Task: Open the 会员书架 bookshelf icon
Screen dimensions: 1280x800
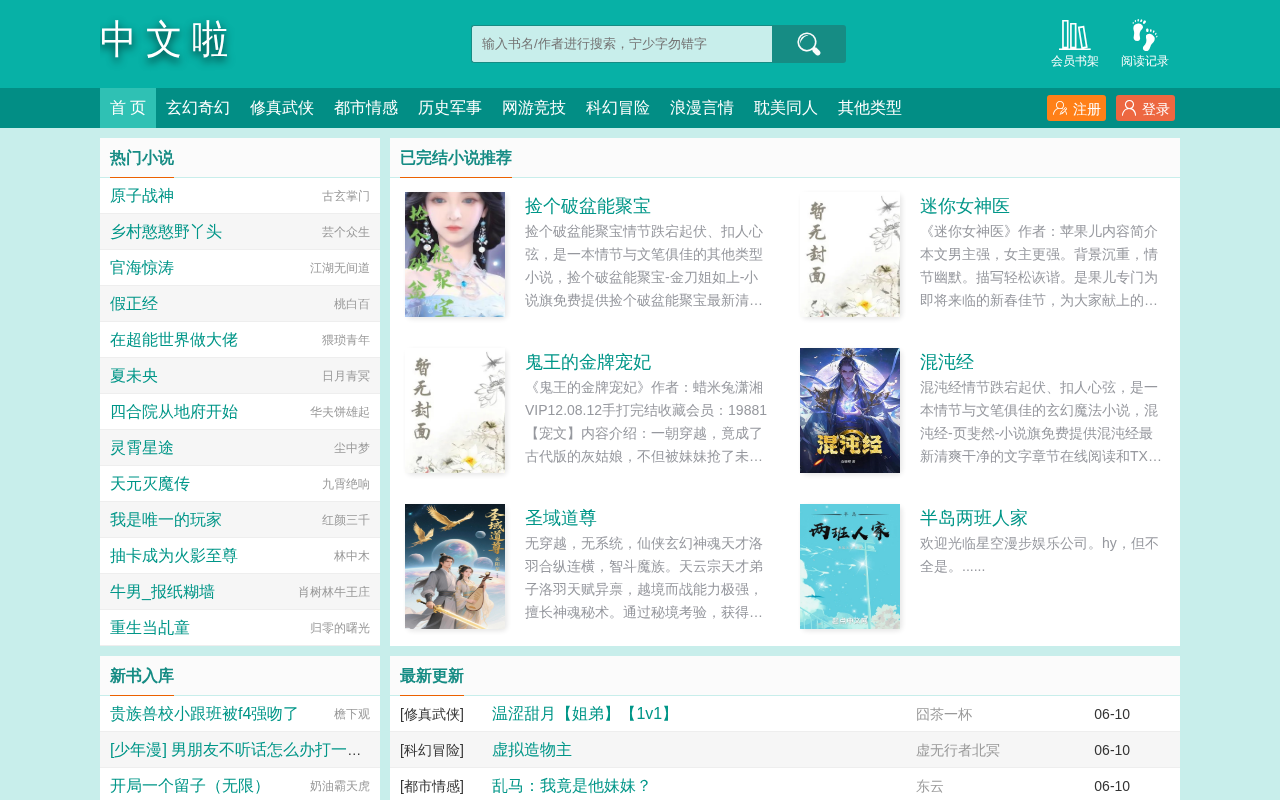Action: pyautogui.click(x=1075, y=44)
